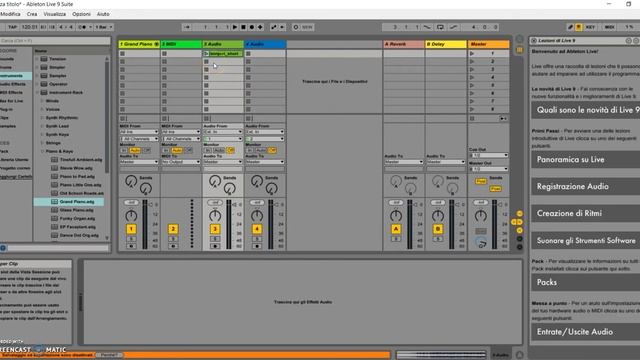Arm recording with the transport Record button

click(252, 27)
